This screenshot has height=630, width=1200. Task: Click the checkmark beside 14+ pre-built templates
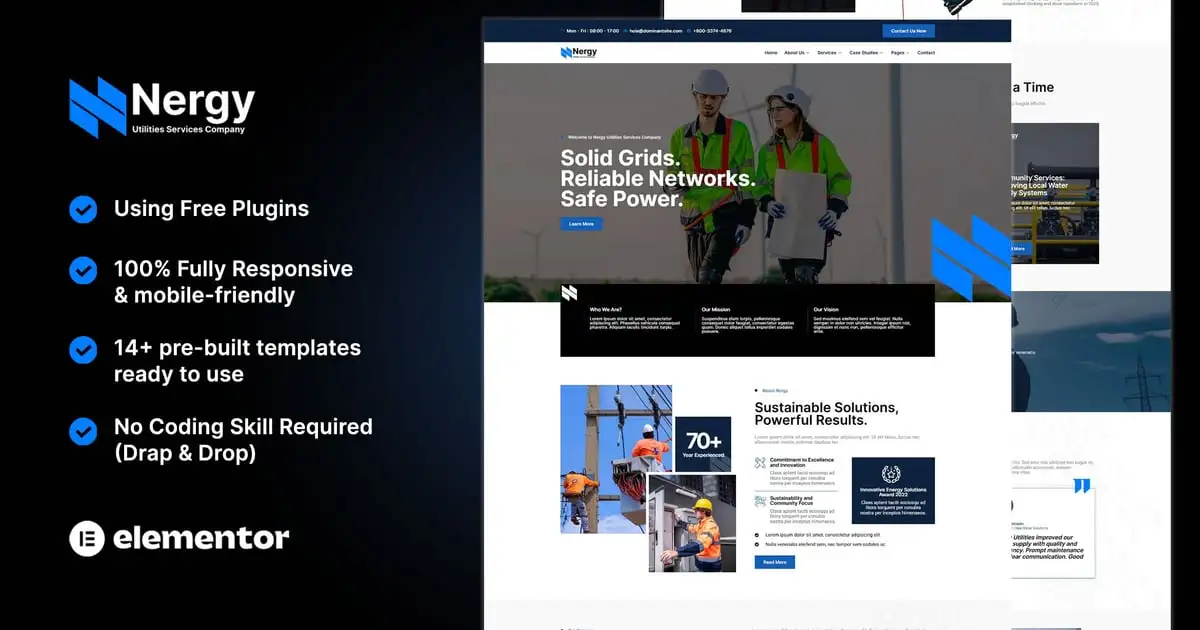(x=83, y=349)
